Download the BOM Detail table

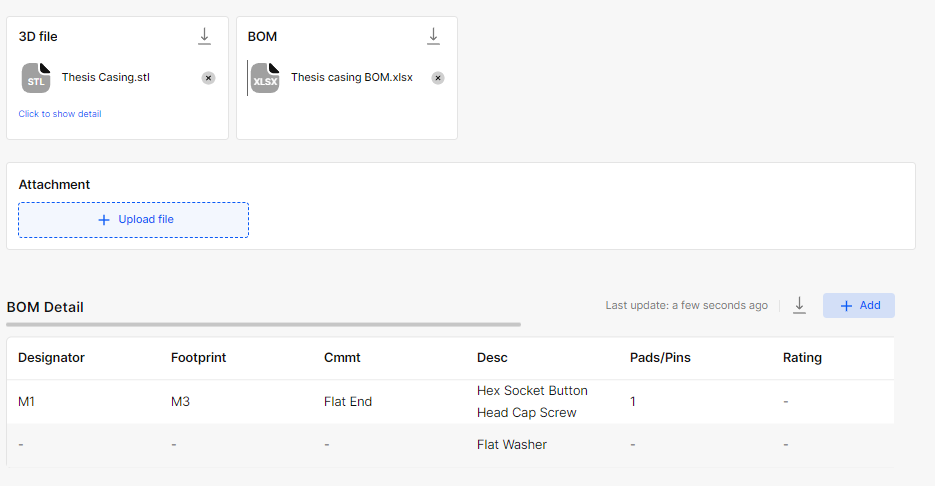pos(800,305)
